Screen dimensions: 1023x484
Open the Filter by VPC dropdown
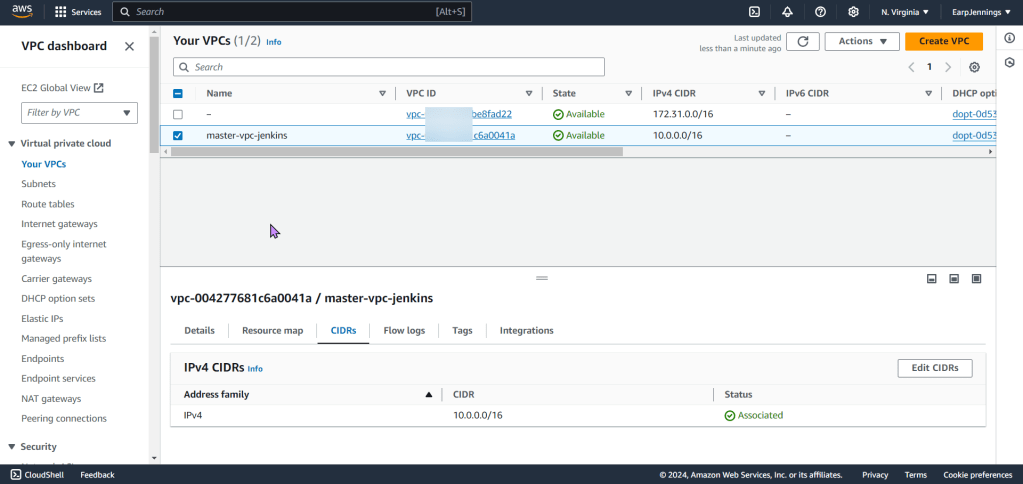click(x=79, y=113)
